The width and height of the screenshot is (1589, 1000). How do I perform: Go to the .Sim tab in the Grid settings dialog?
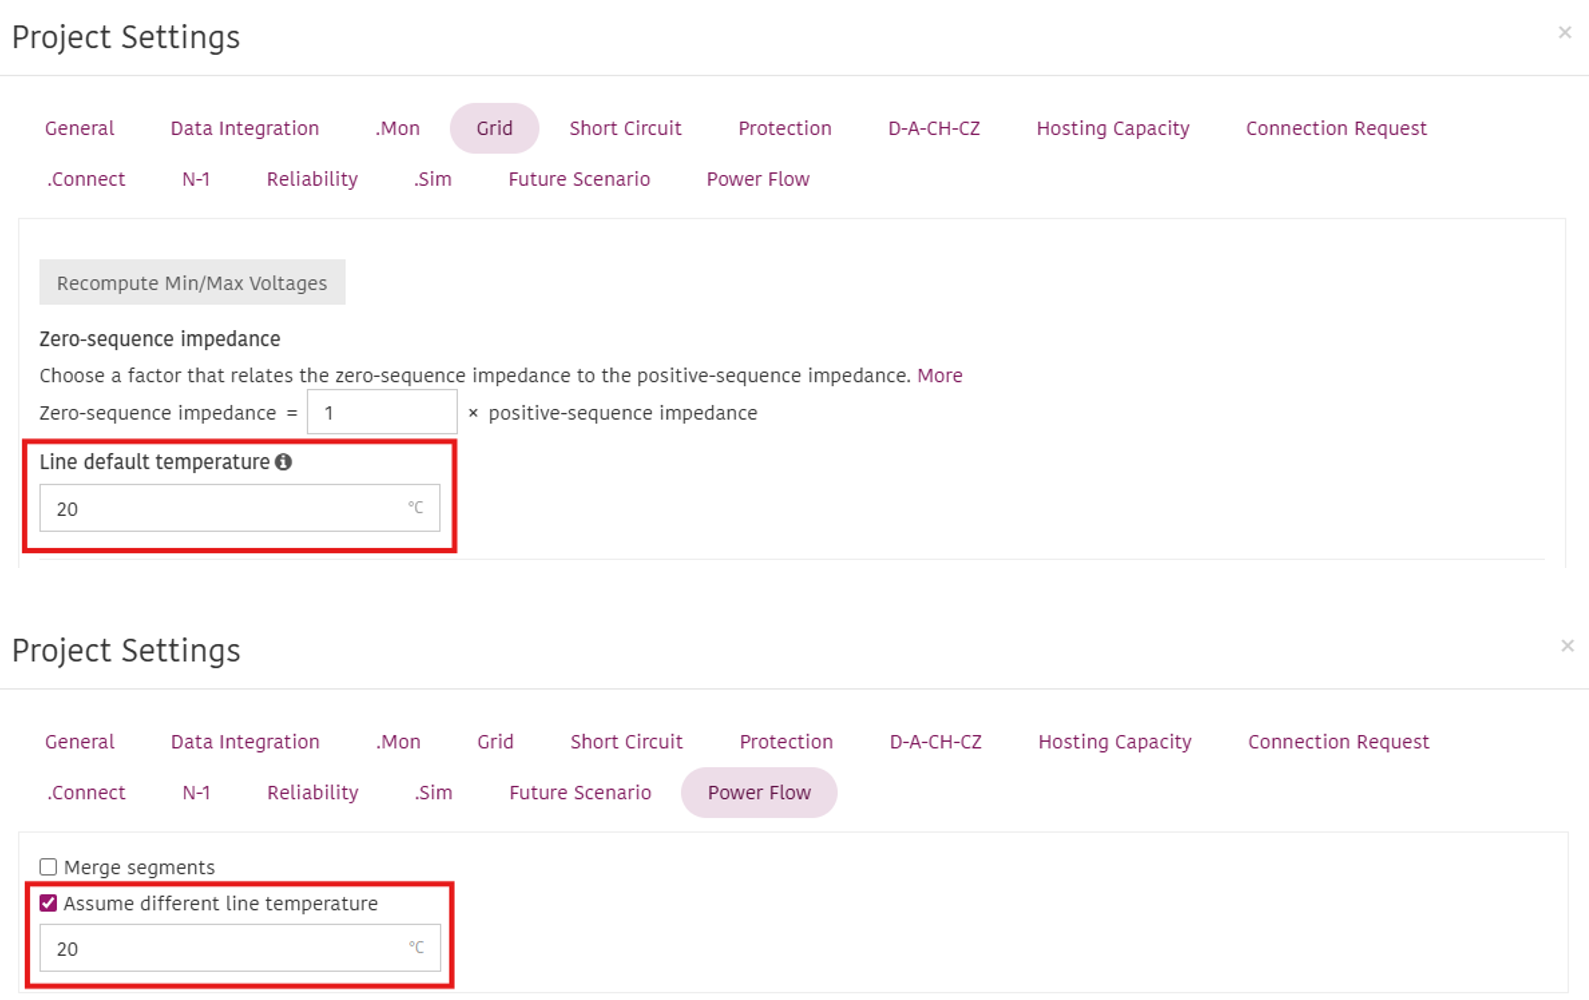[x=433, y=179]
